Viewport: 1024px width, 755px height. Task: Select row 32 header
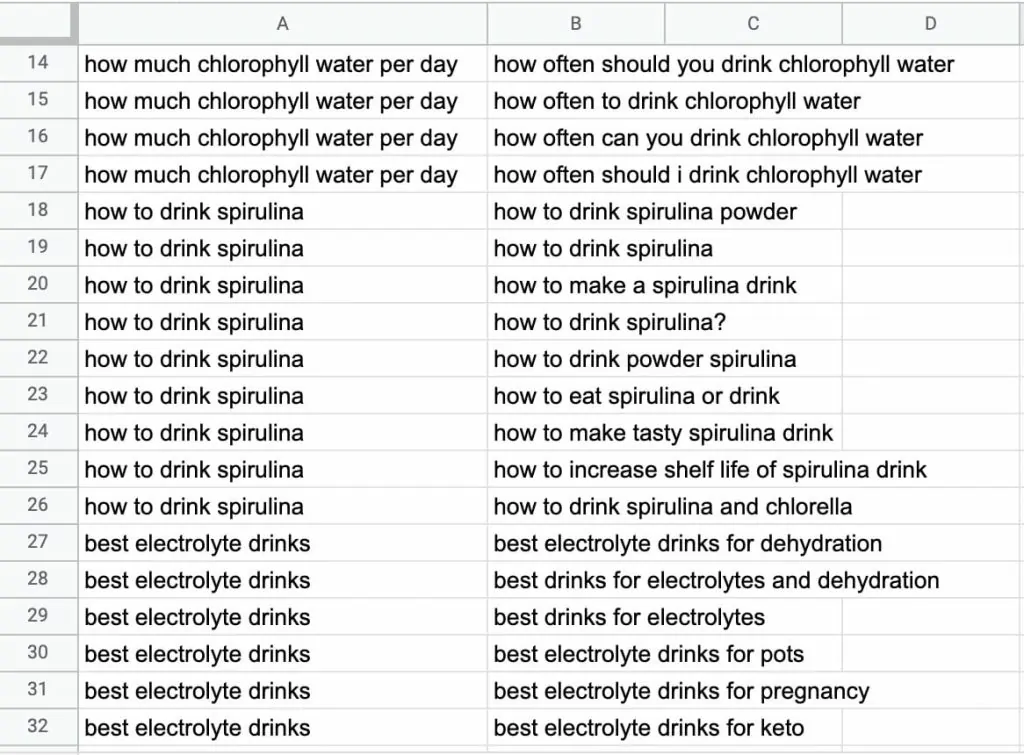click(x=38, y=726)
